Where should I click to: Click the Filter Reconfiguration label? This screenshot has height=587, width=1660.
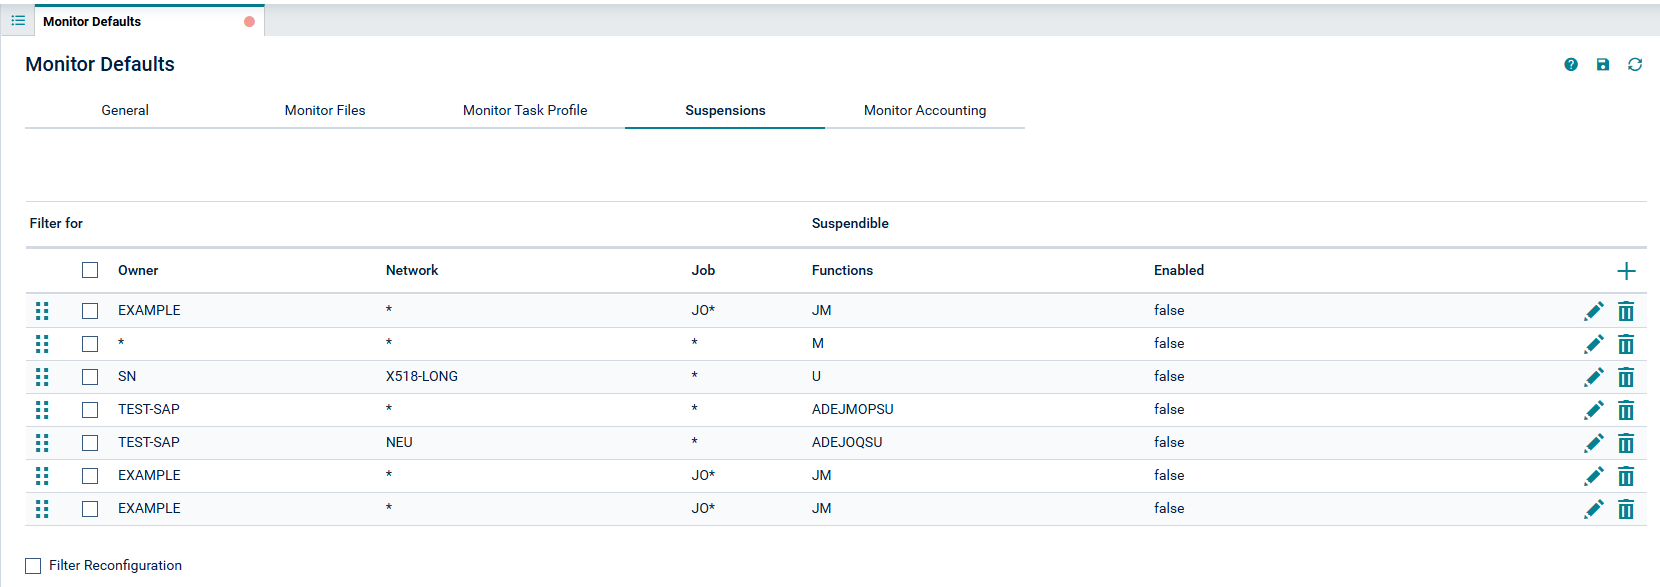point(115,565)
